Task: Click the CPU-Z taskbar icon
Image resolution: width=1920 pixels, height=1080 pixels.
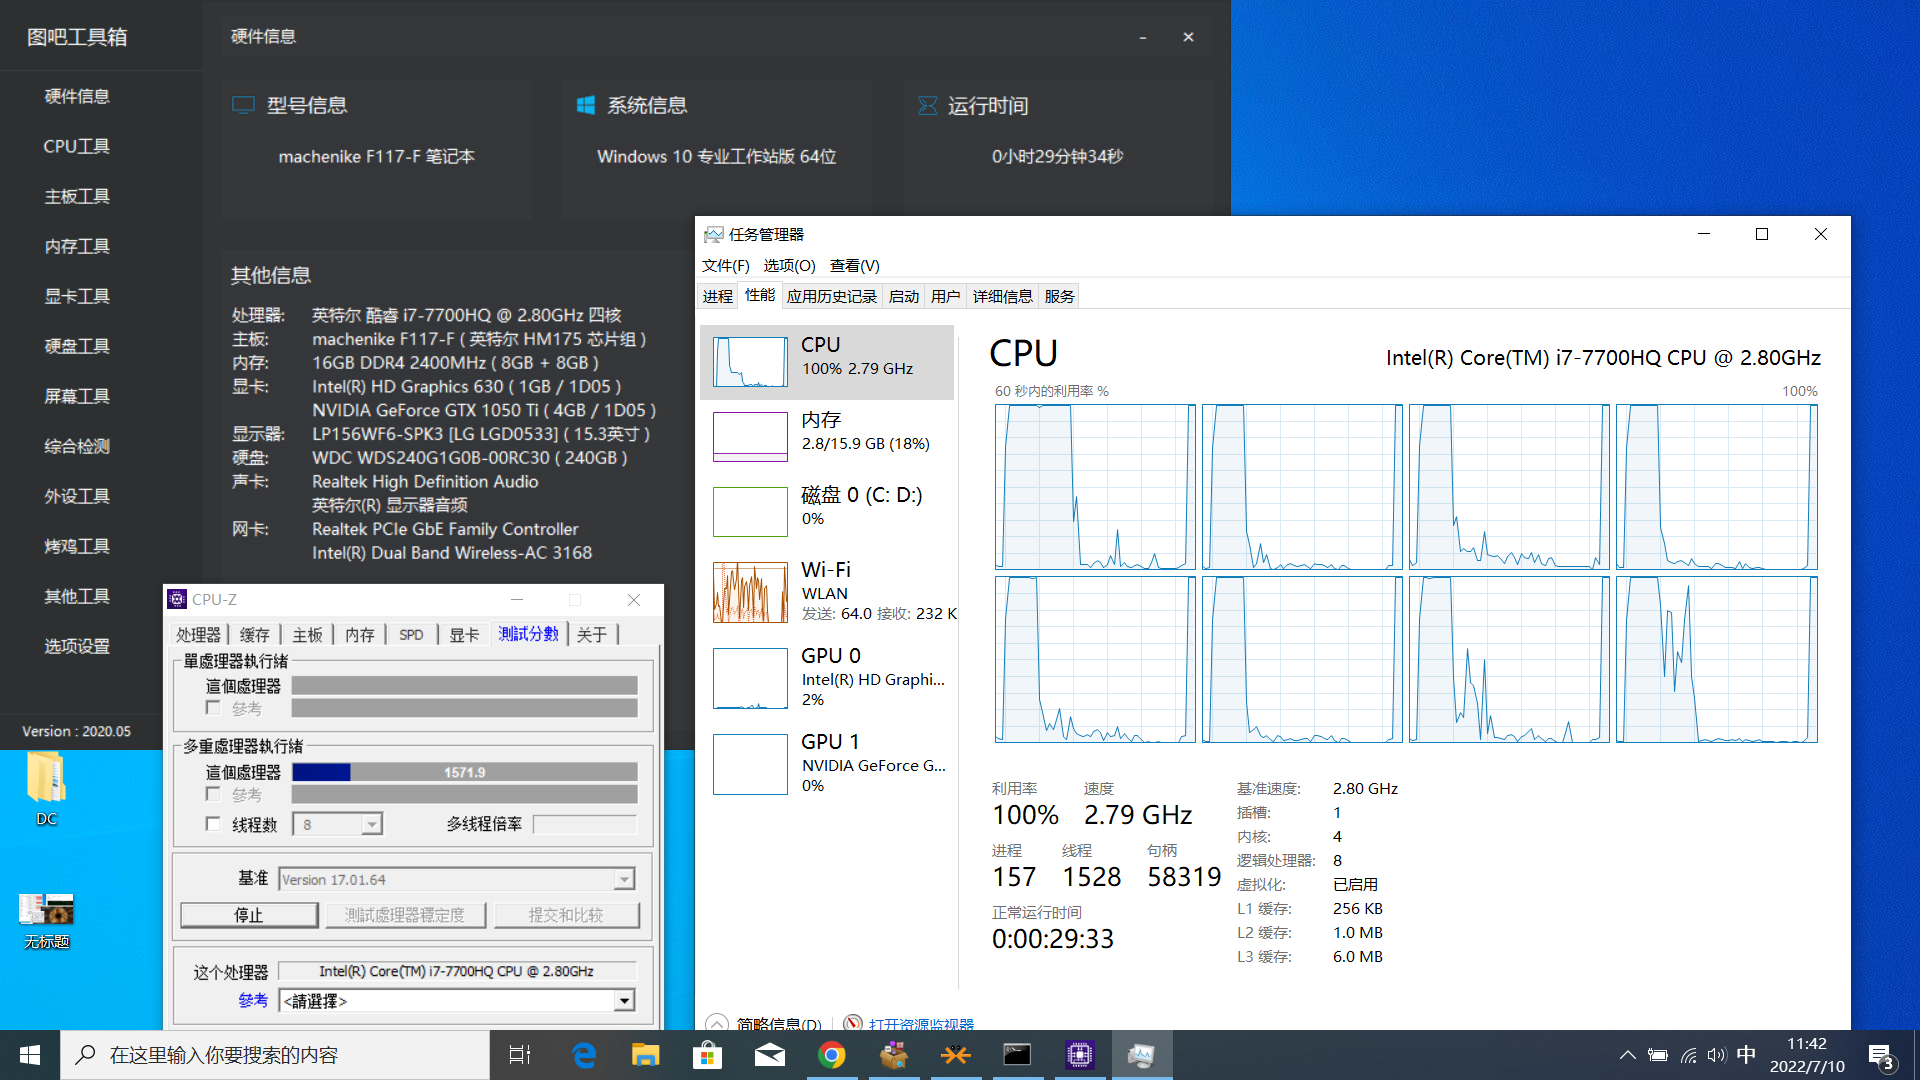Action: tap(1079, 1055)
